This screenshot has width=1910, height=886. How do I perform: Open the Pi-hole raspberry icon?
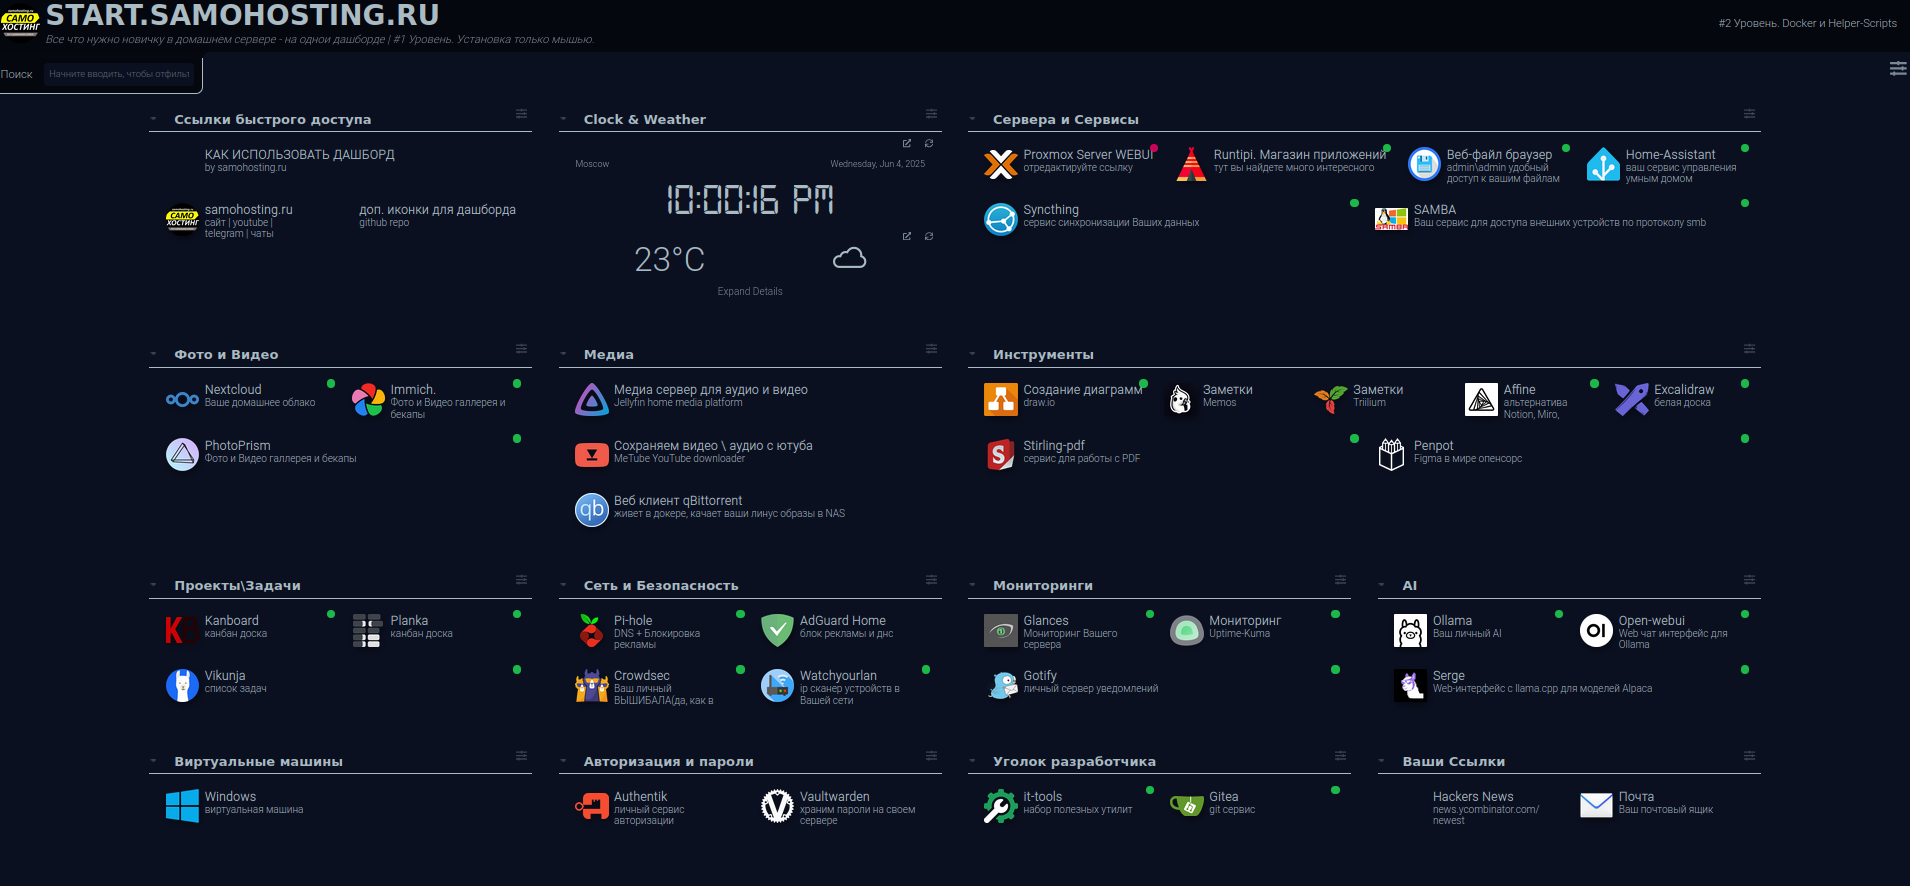click(592, 630)
